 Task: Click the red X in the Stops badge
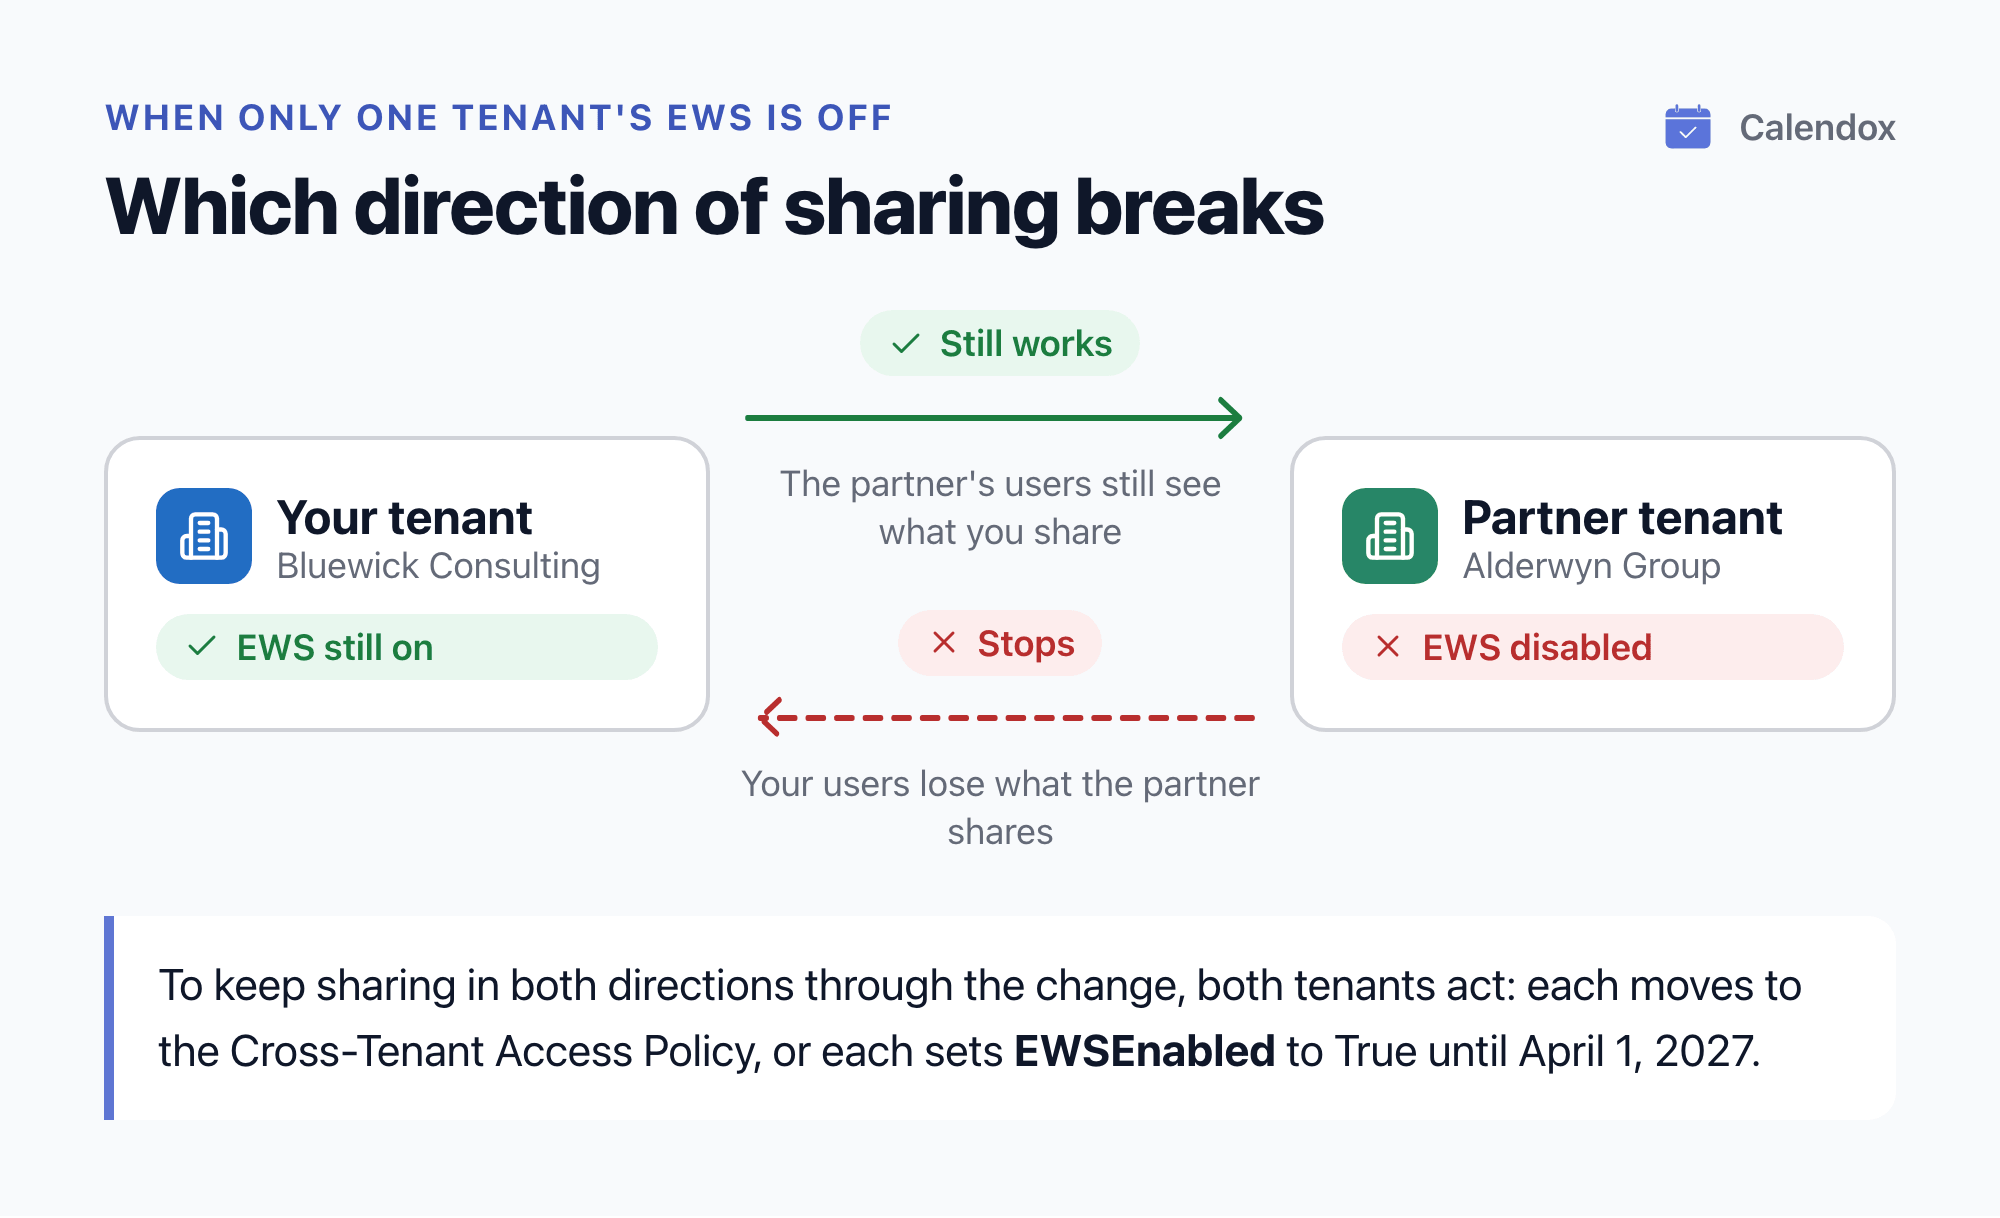click(944, 643)
